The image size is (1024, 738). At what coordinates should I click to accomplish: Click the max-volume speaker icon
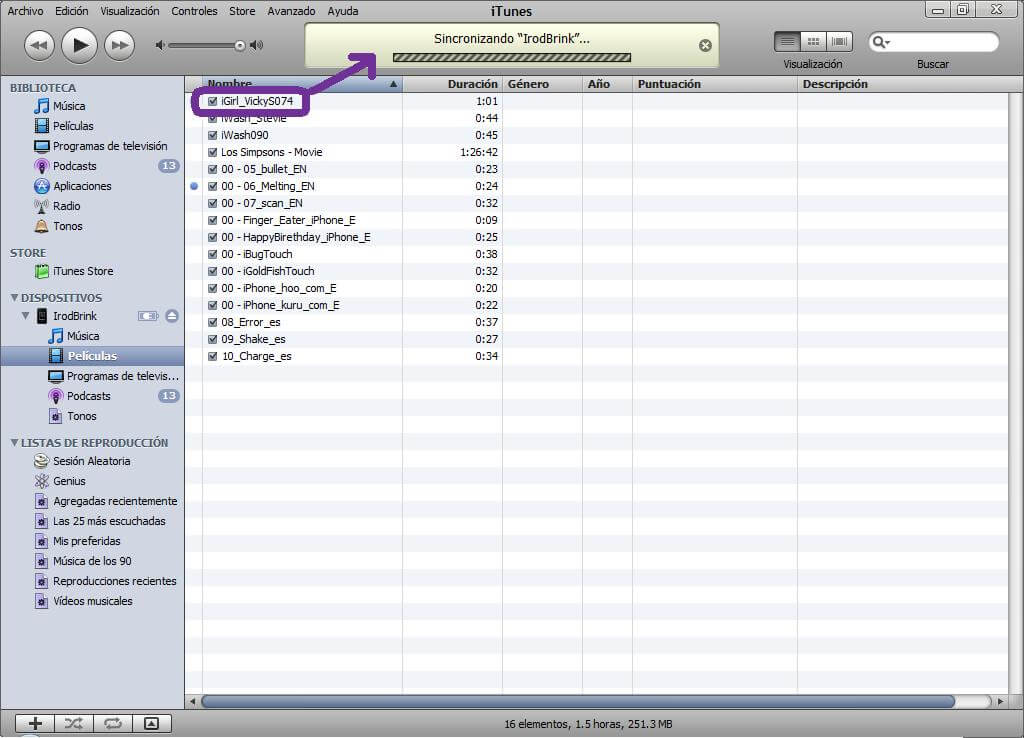pos(257,45)
